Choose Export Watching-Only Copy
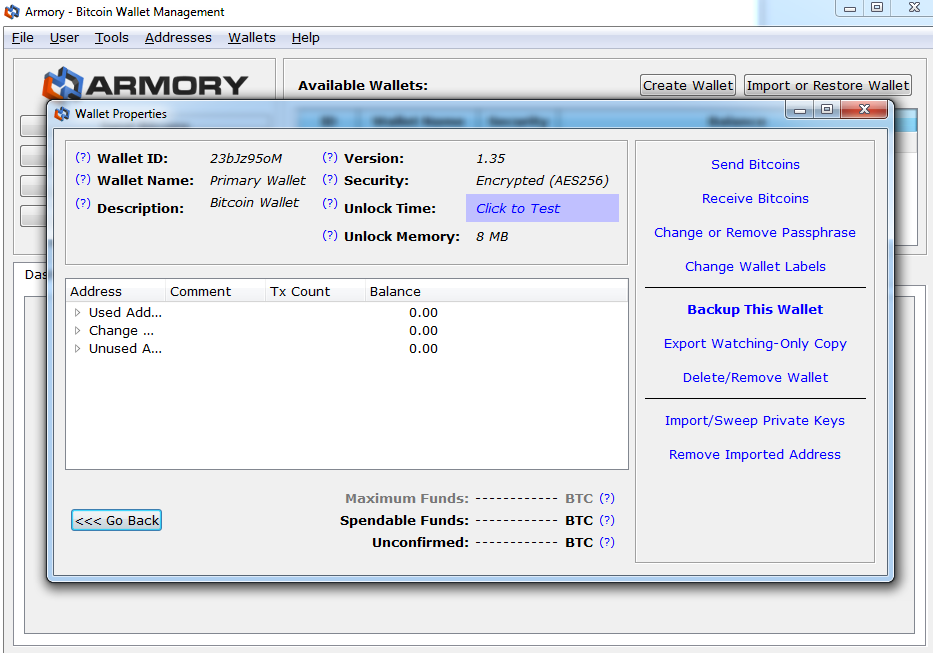Viewport: 933px width, 653px height. [755, 343]
